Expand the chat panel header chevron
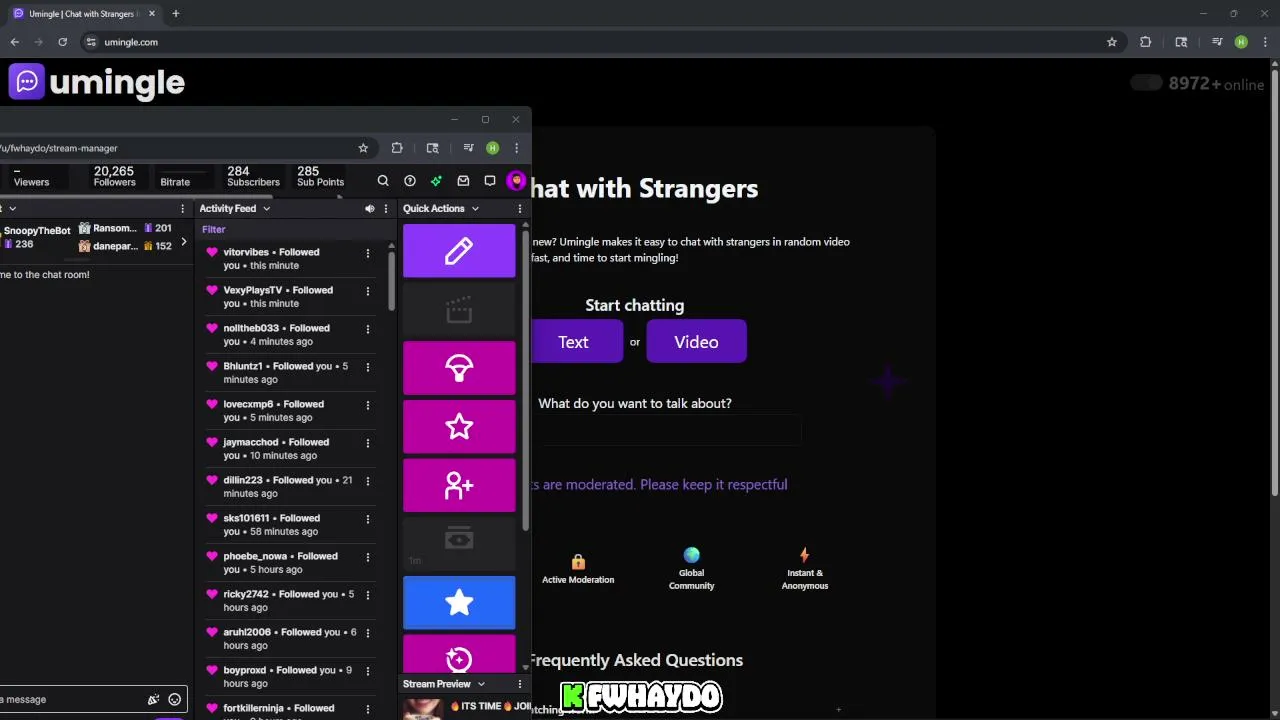Viewport: 1280px width, 720px height. click(12, 209)
